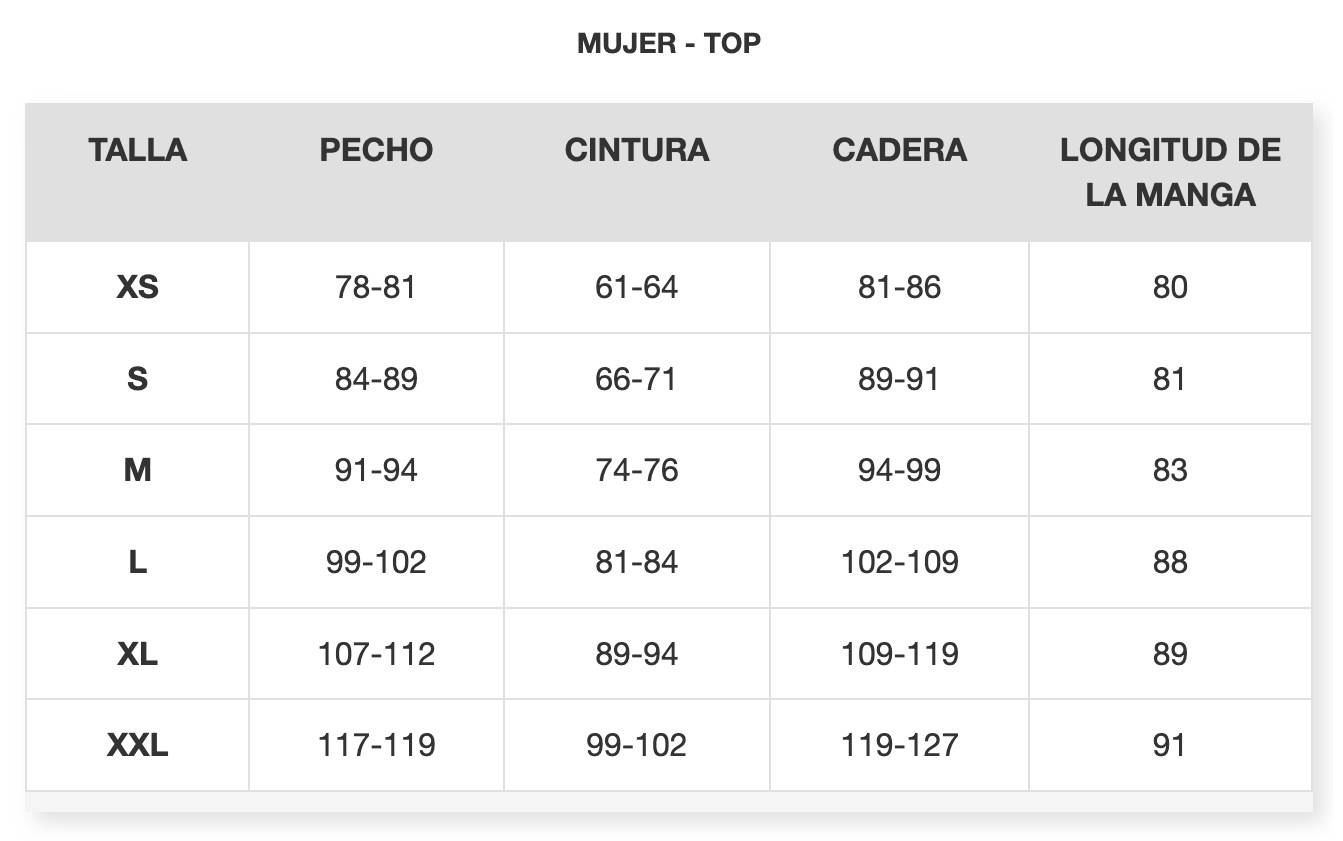The width and height of the screenshot is (1343, 841).
Task: Click the XS size row label
Action: pos(137,288)
